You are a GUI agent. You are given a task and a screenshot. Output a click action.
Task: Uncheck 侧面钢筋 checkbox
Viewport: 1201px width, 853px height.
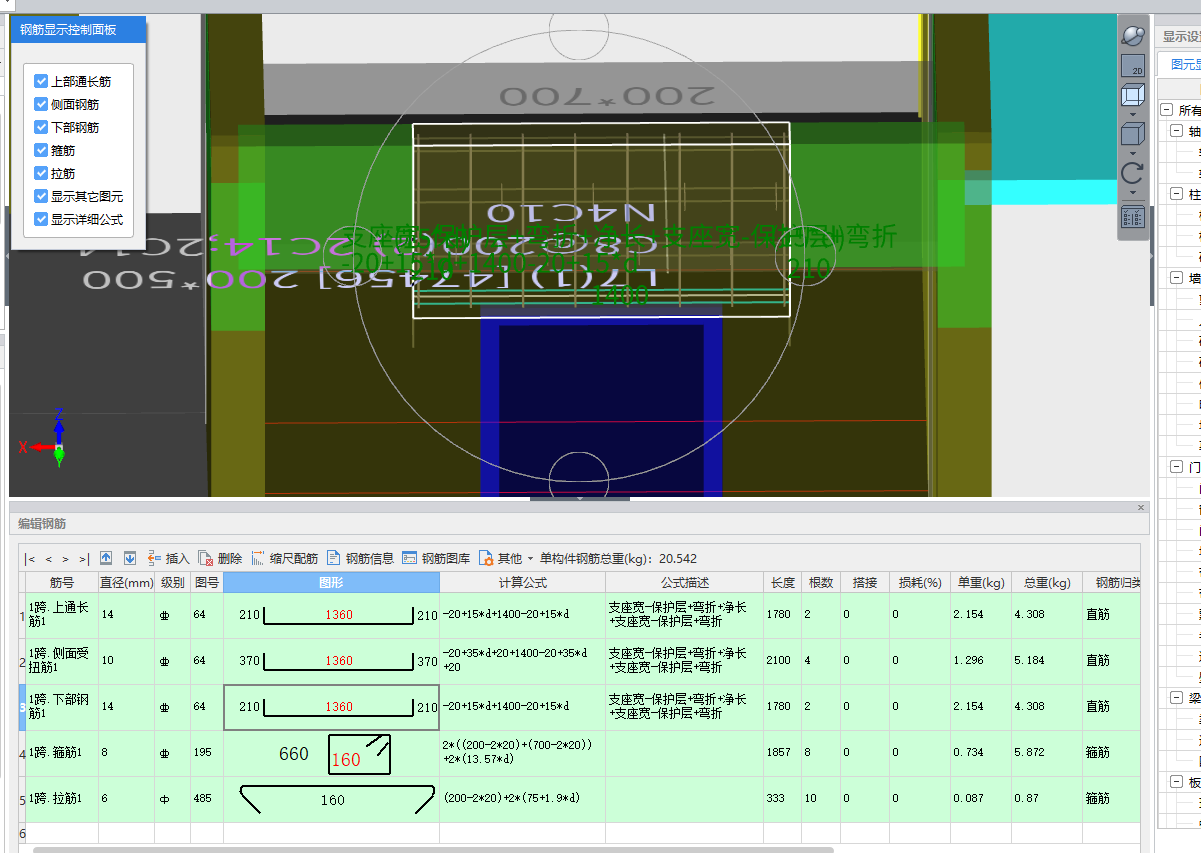pyautogui.click(x=41, y=104)
